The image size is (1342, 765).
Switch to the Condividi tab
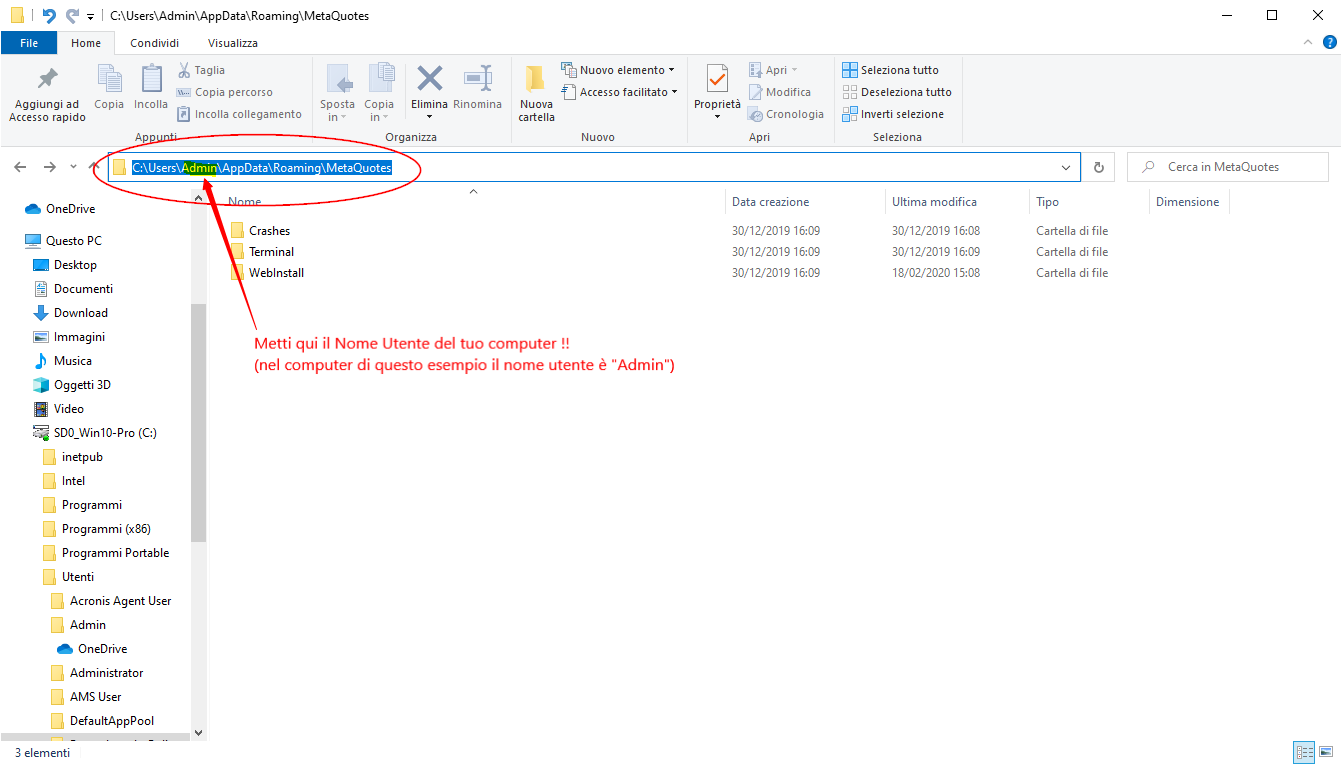click(x=155, y=43)
